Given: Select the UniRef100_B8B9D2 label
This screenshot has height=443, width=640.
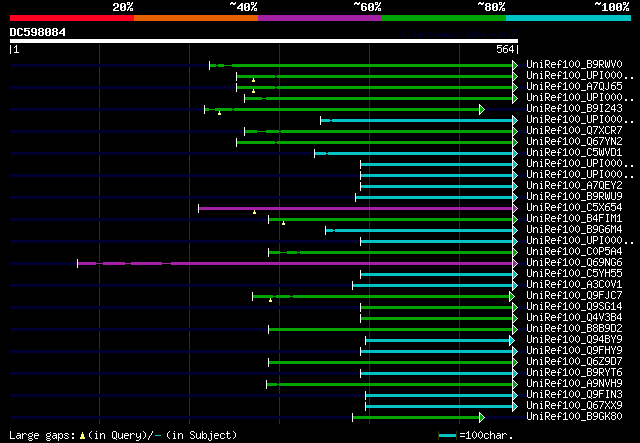Looking at the screenshot, I should click(574, 329).
